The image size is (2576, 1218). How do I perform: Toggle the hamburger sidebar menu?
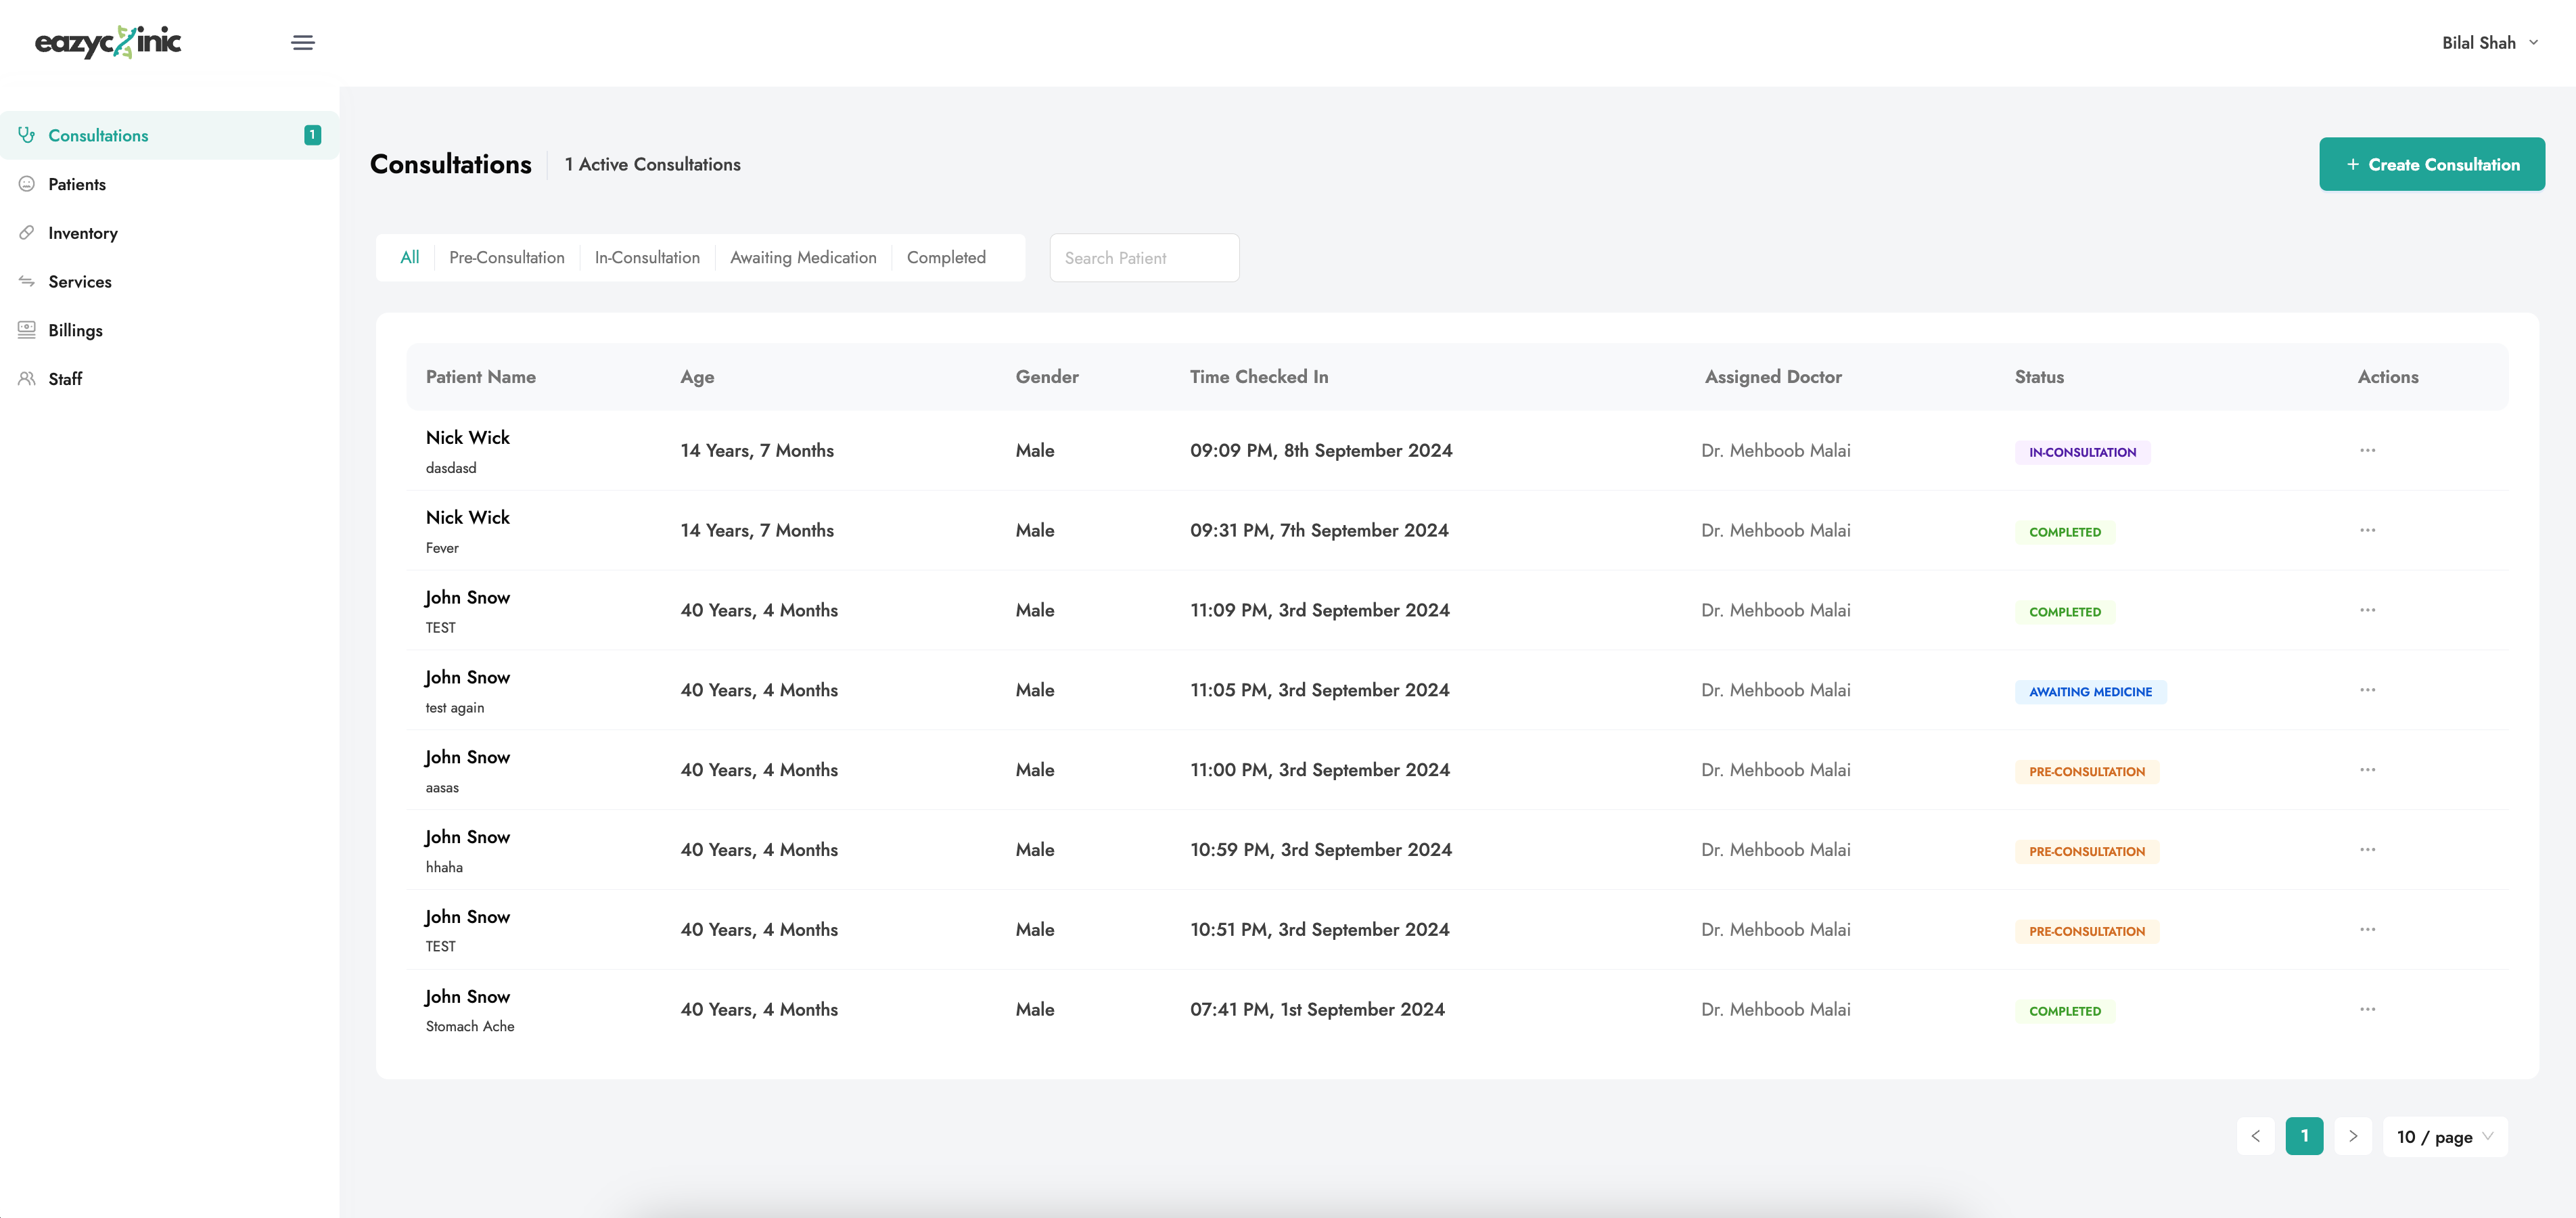(x=303, y=42)
